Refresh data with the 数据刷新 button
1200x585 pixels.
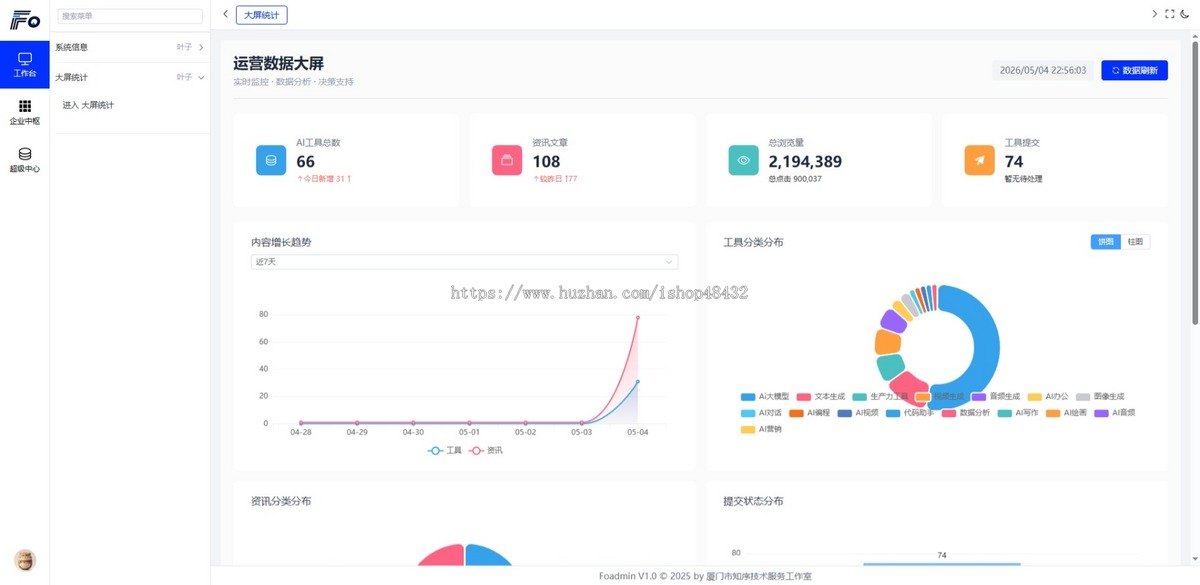coord(1134,71)
